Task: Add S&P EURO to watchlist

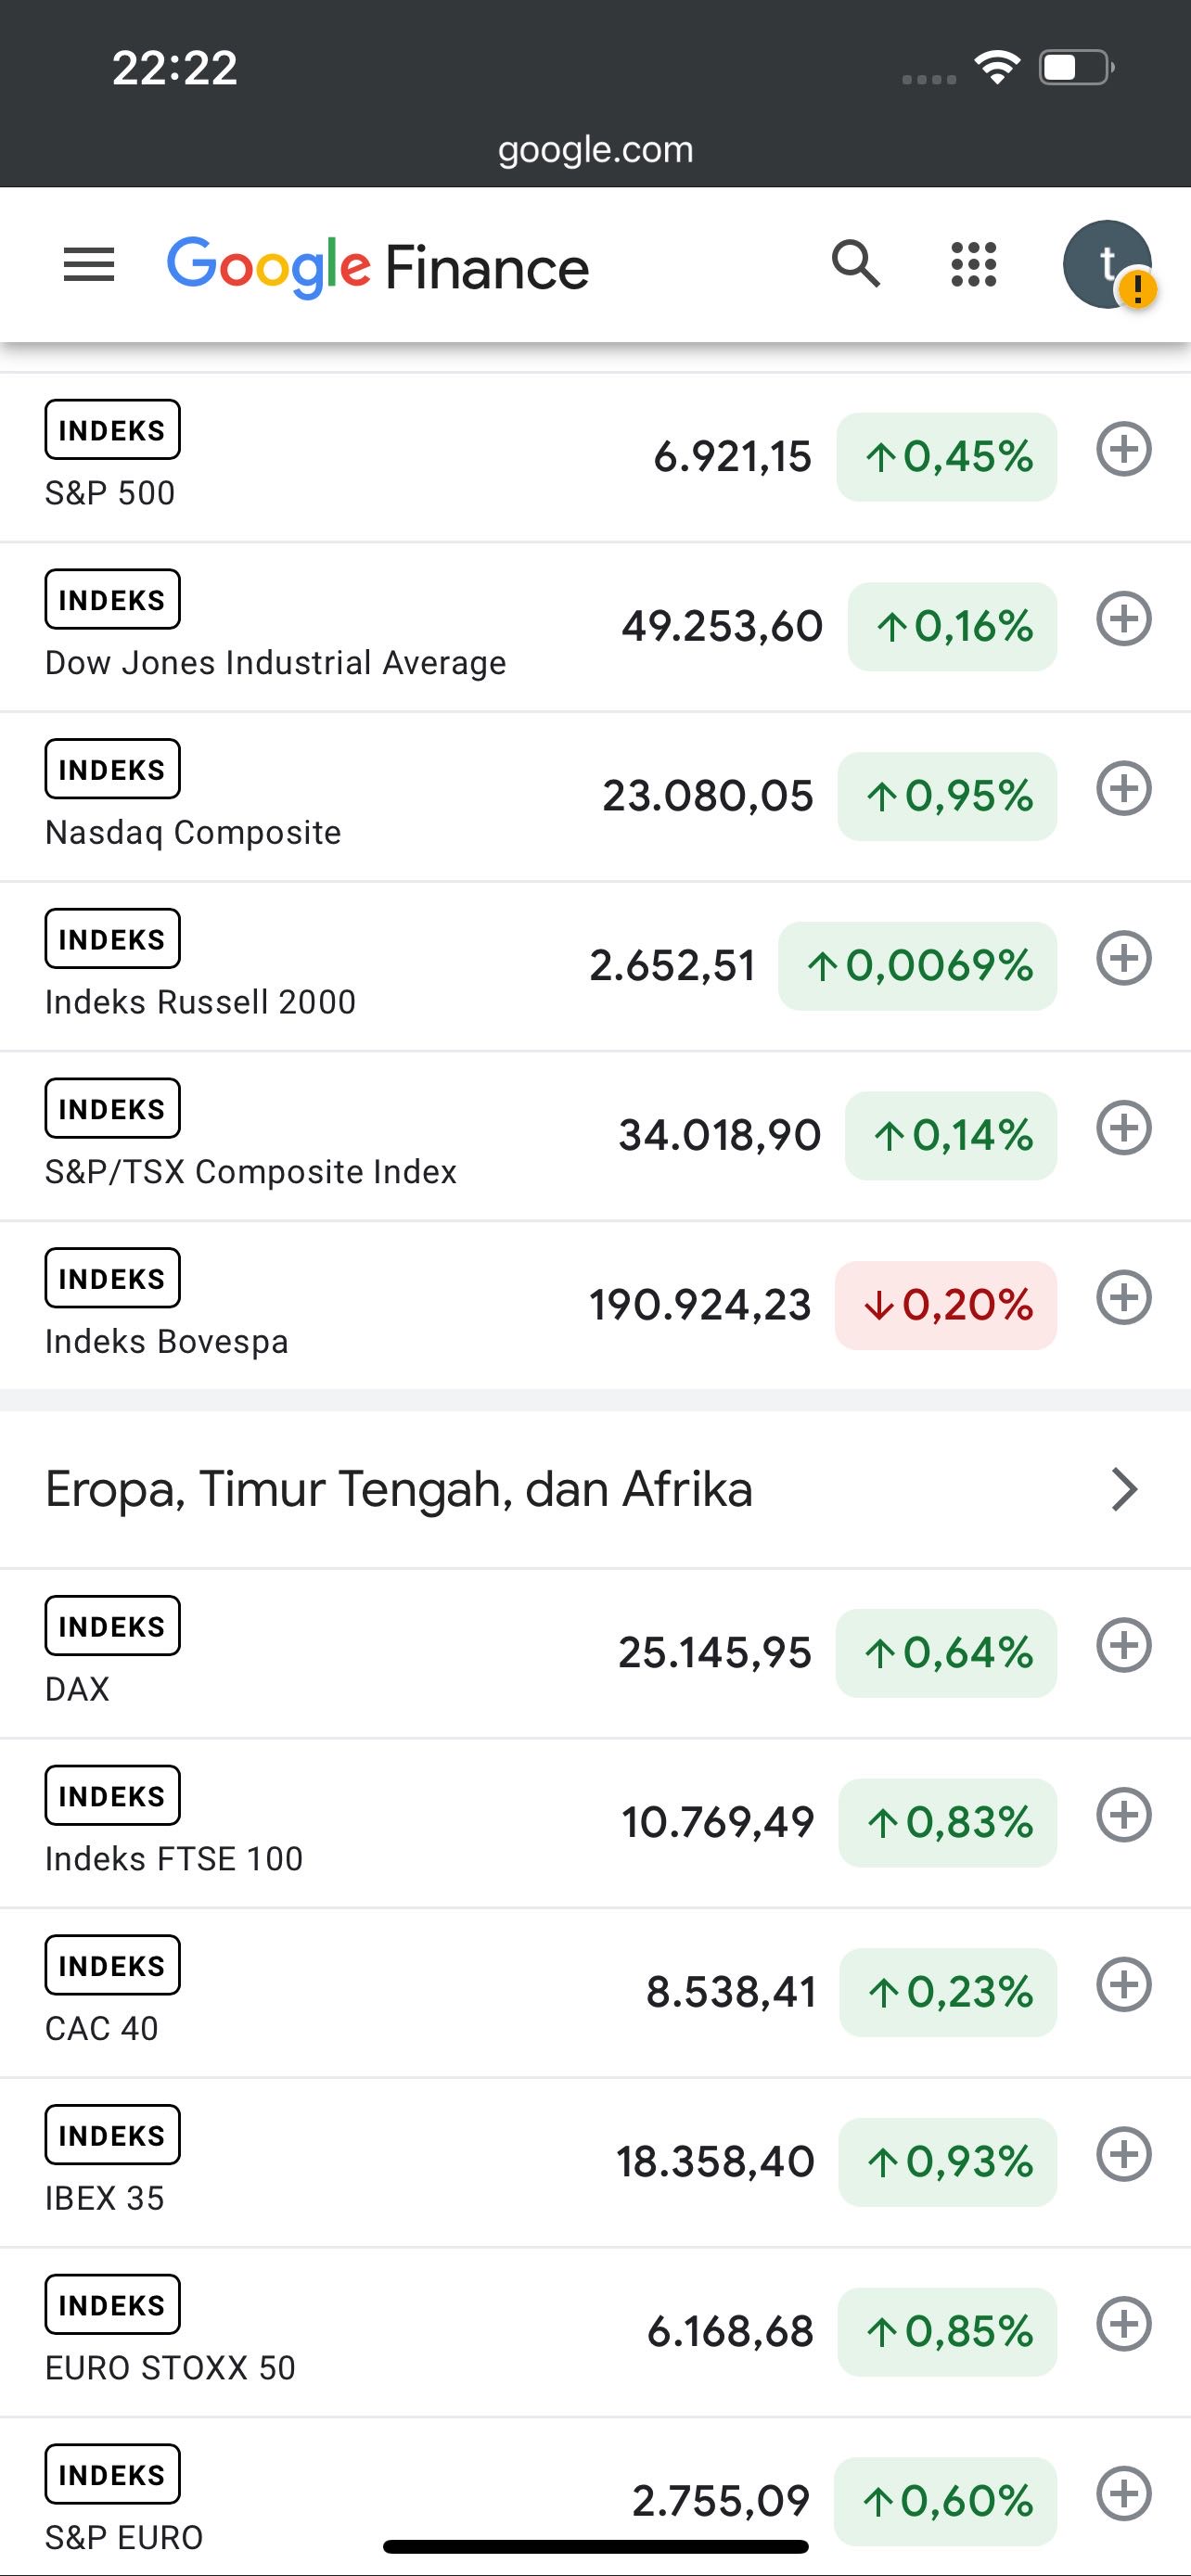Action: [x=1124, y=2494]
